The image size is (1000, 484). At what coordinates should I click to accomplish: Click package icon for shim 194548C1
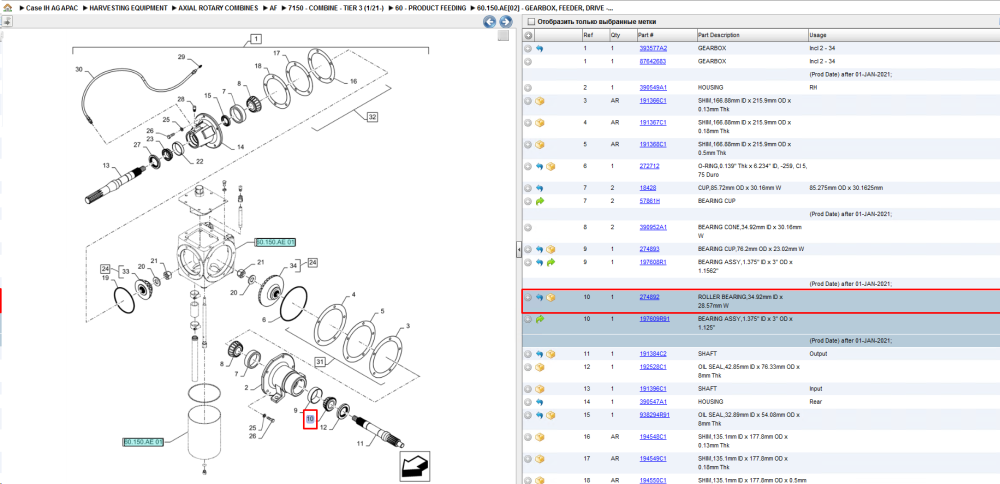[x=540, y=437]
